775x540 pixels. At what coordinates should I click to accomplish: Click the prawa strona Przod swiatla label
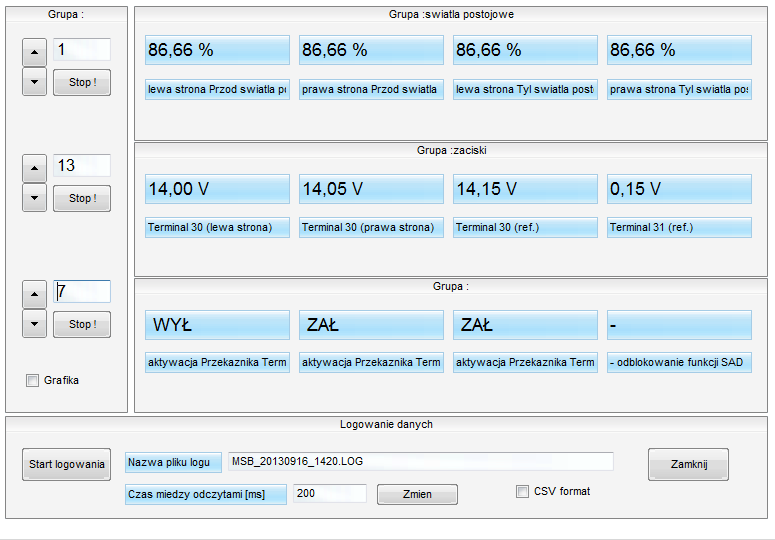tap(371, 89)
